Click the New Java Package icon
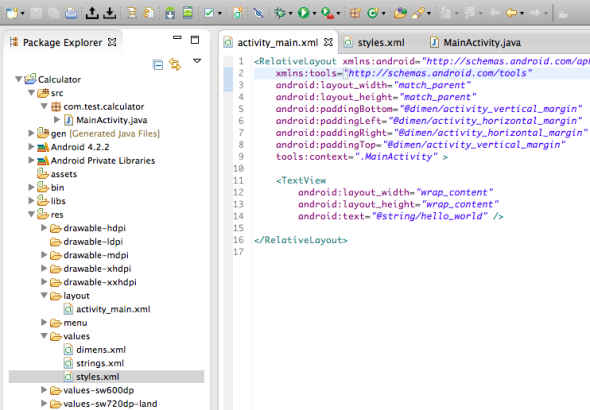 [355, 13]
